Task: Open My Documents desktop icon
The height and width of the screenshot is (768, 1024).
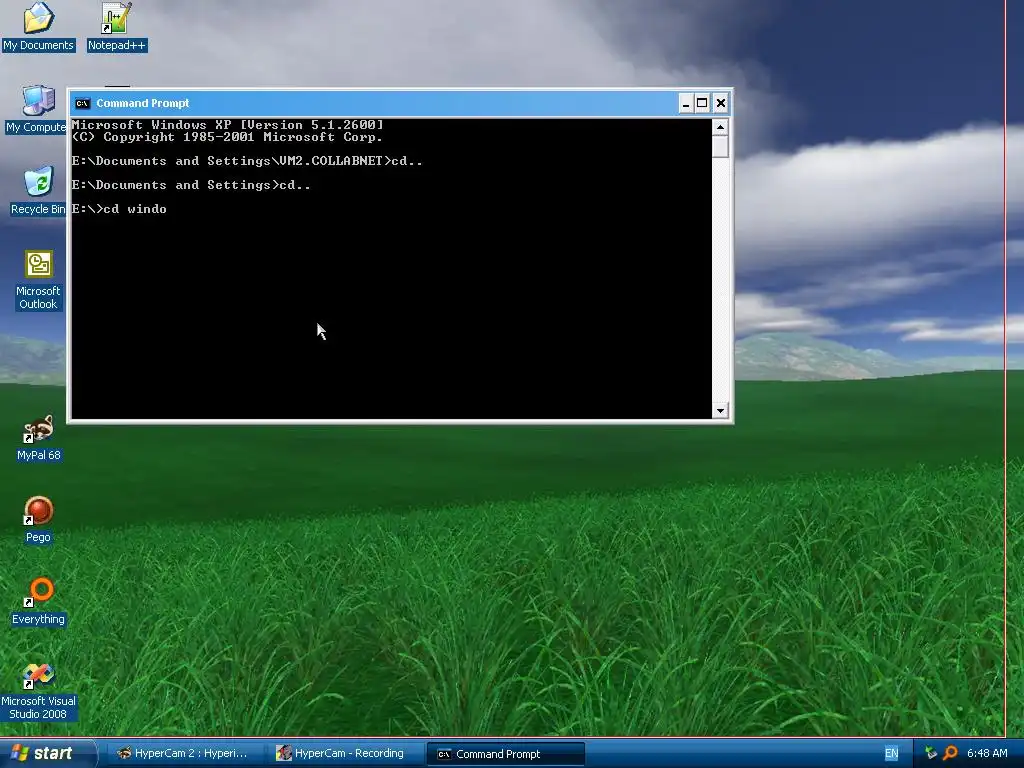Action: coord(39,26)
